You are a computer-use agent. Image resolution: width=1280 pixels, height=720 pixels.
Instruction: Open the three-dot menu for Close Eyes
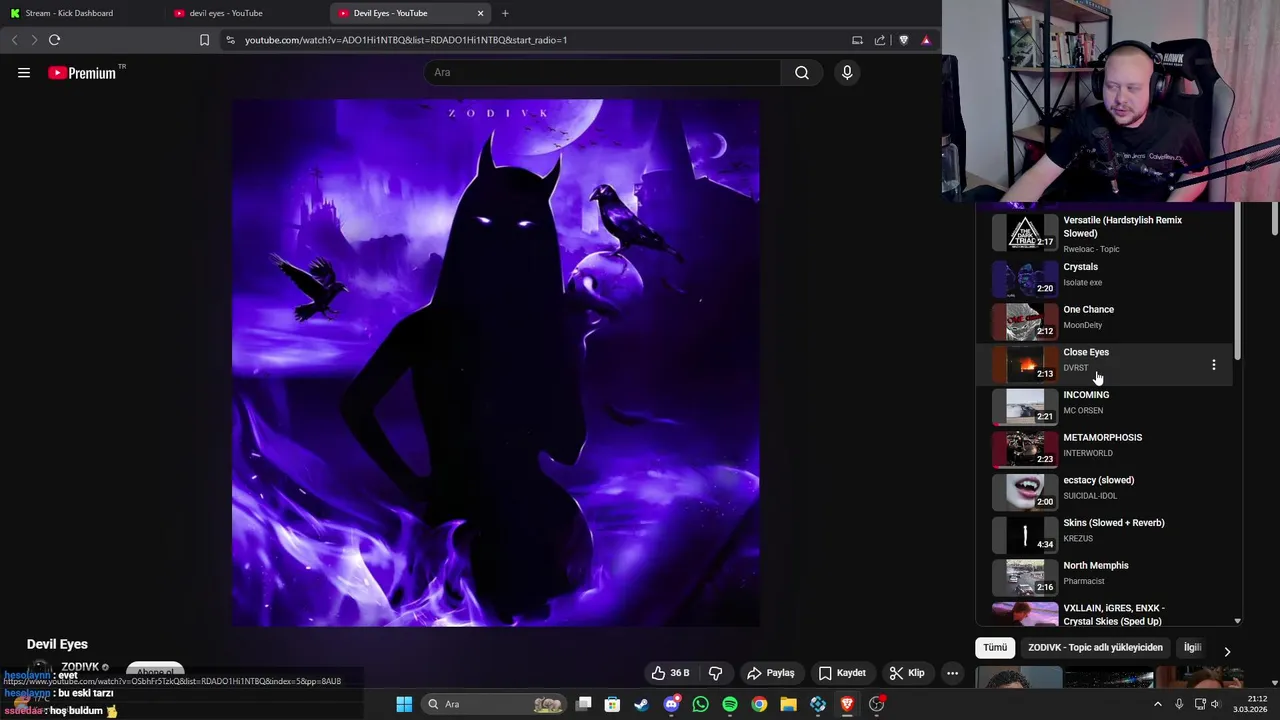[x=1214, y=365]
